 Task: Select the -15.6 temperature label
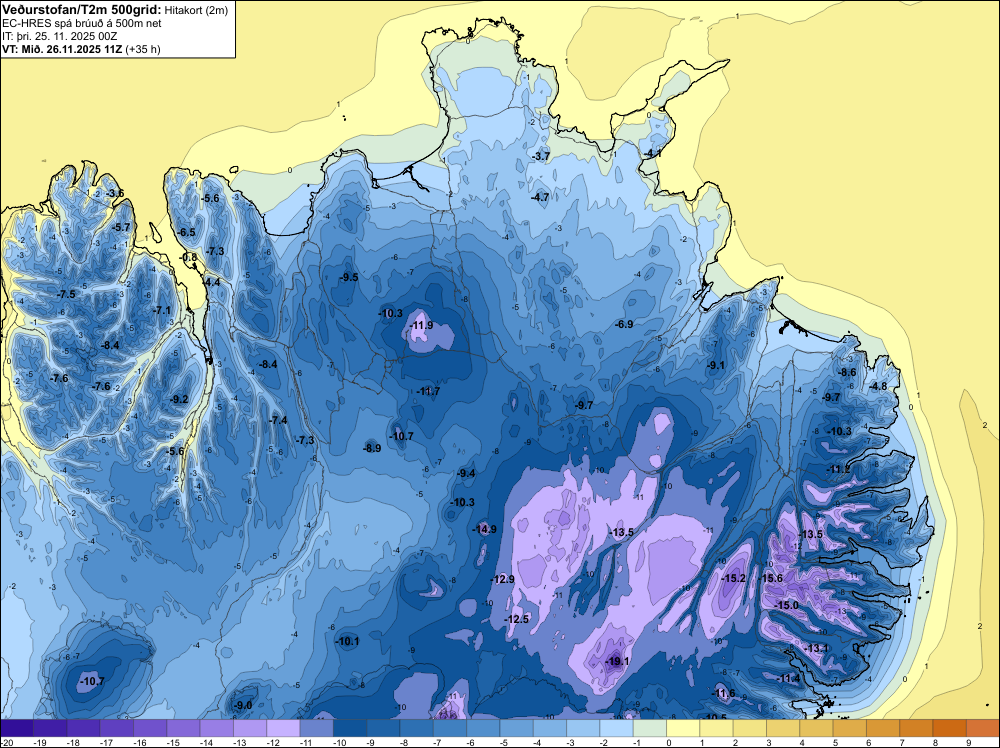pos(771,578)
